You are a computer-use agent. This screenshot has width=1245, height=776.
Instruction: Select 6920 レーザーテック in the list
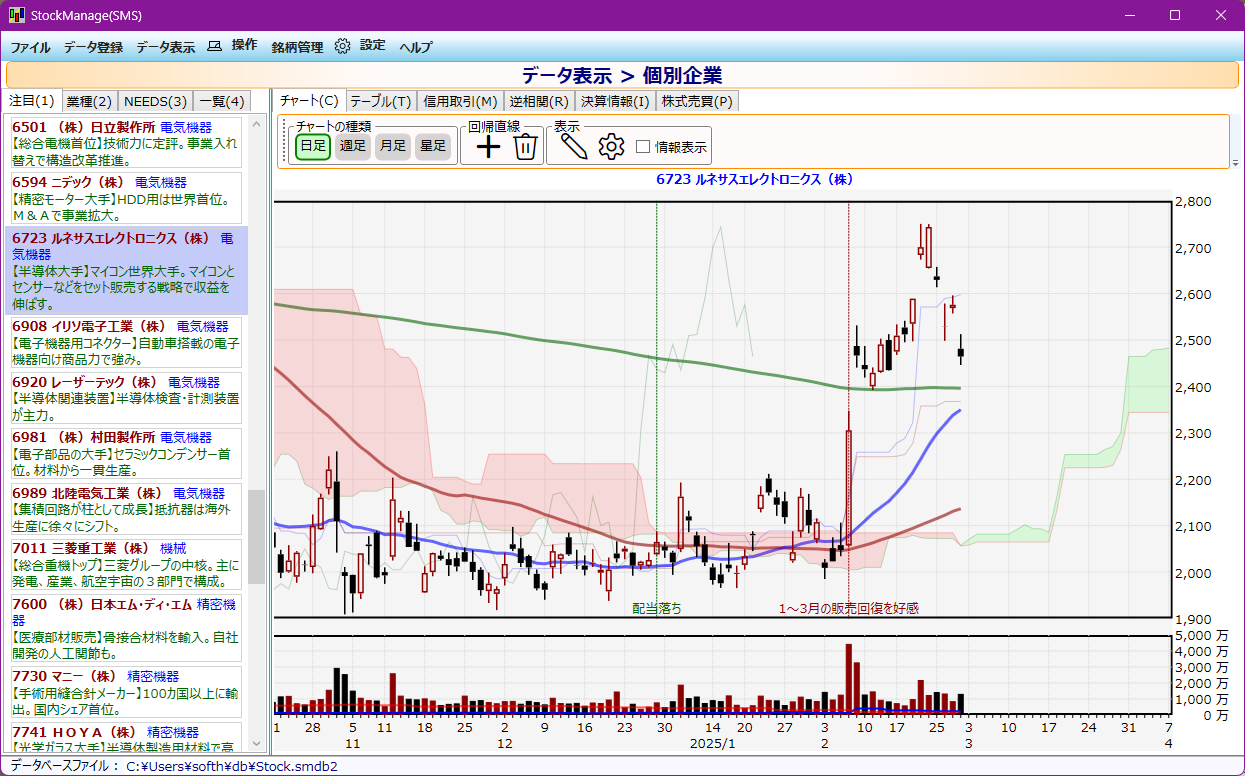tap(124, 398)
